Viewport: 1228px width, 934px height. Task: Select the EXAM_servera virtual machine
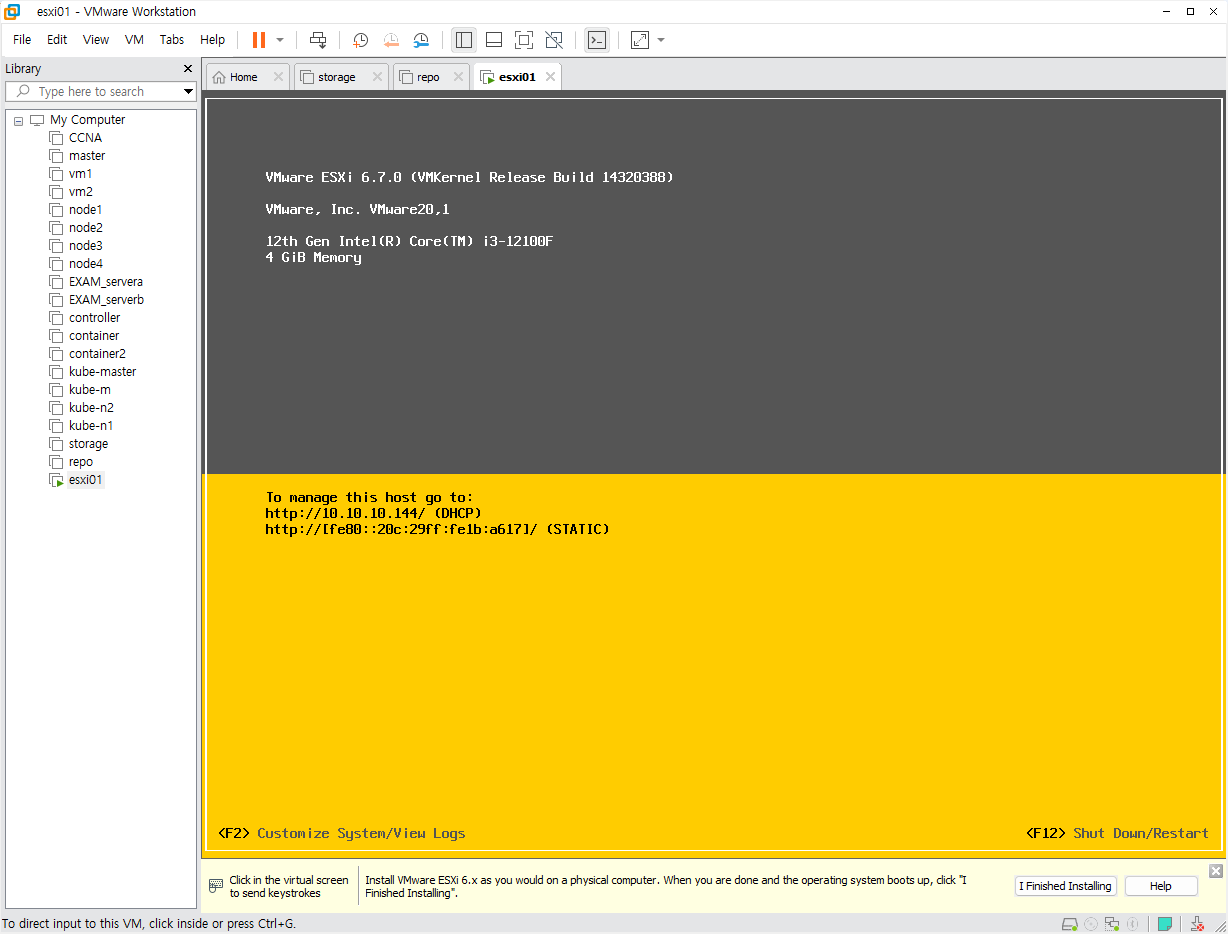[106, 282]
